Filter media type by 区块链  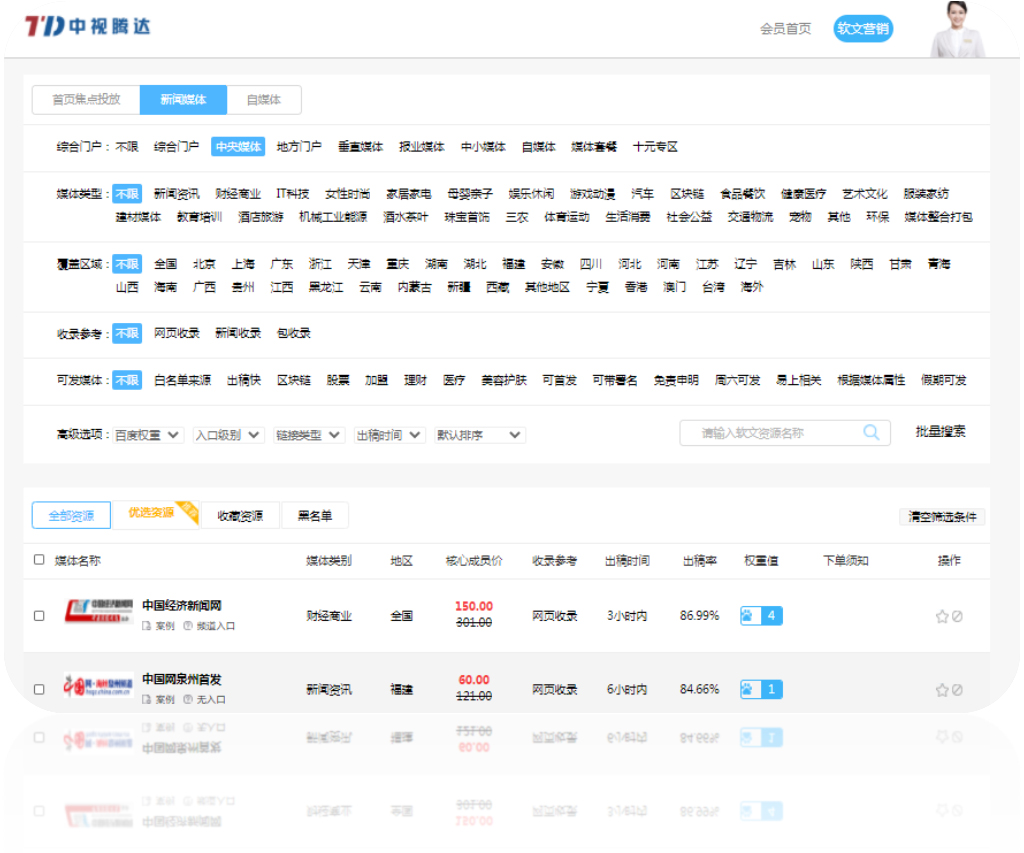tap(687, 193)
